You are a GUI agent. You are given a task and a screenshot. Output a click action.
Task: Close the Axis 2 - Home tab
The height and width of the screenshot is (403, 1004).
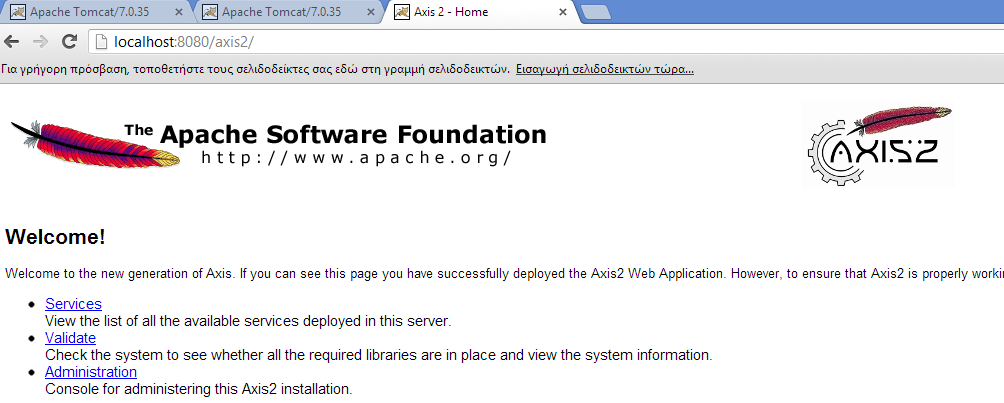click(x=563, y=12)
